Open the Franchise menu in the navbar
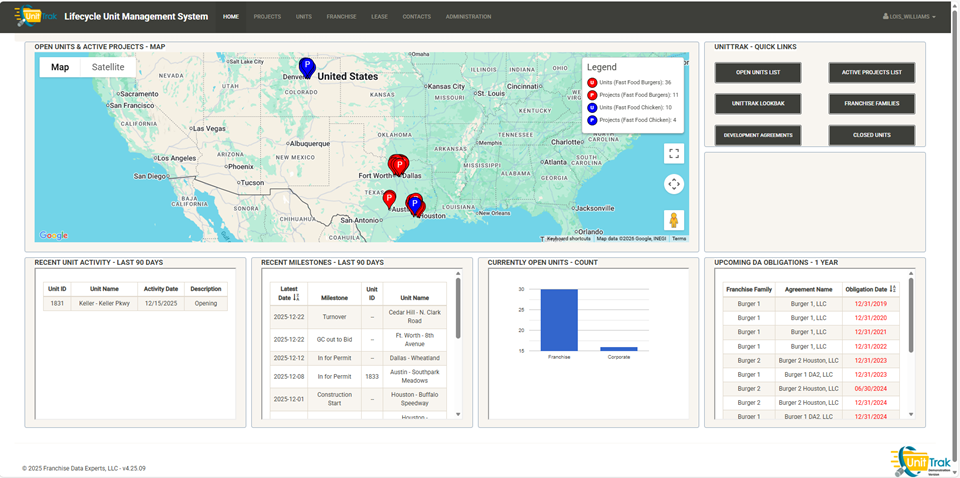This screenshot has height=478, width=960. pos(342,17)
